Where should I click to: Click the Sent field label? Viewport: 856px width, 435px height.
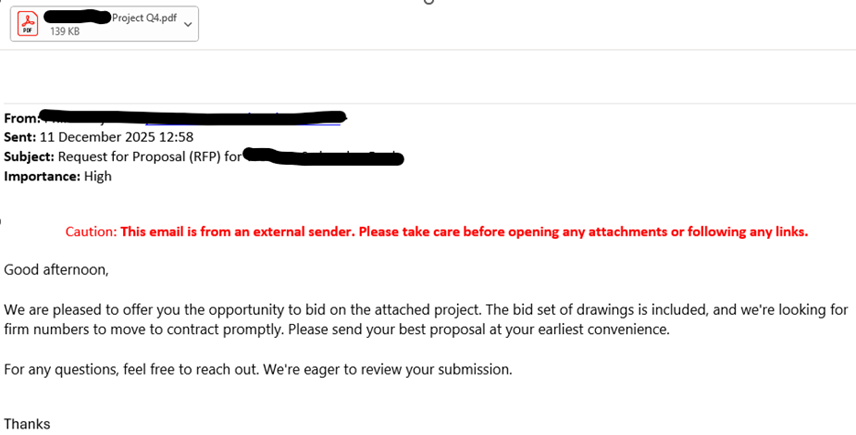click(x=22, y=137)
